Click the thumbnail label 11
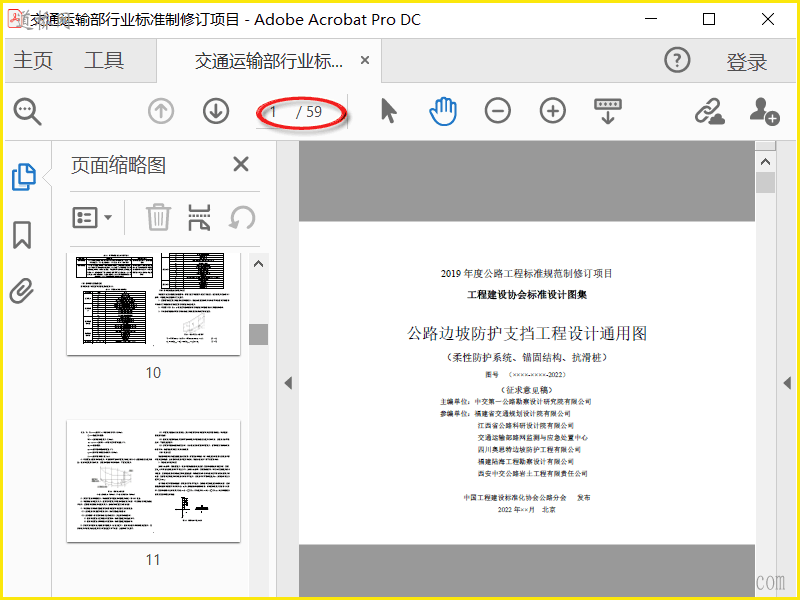The height and width of the screenshot is (600, 800). [153, 560]
